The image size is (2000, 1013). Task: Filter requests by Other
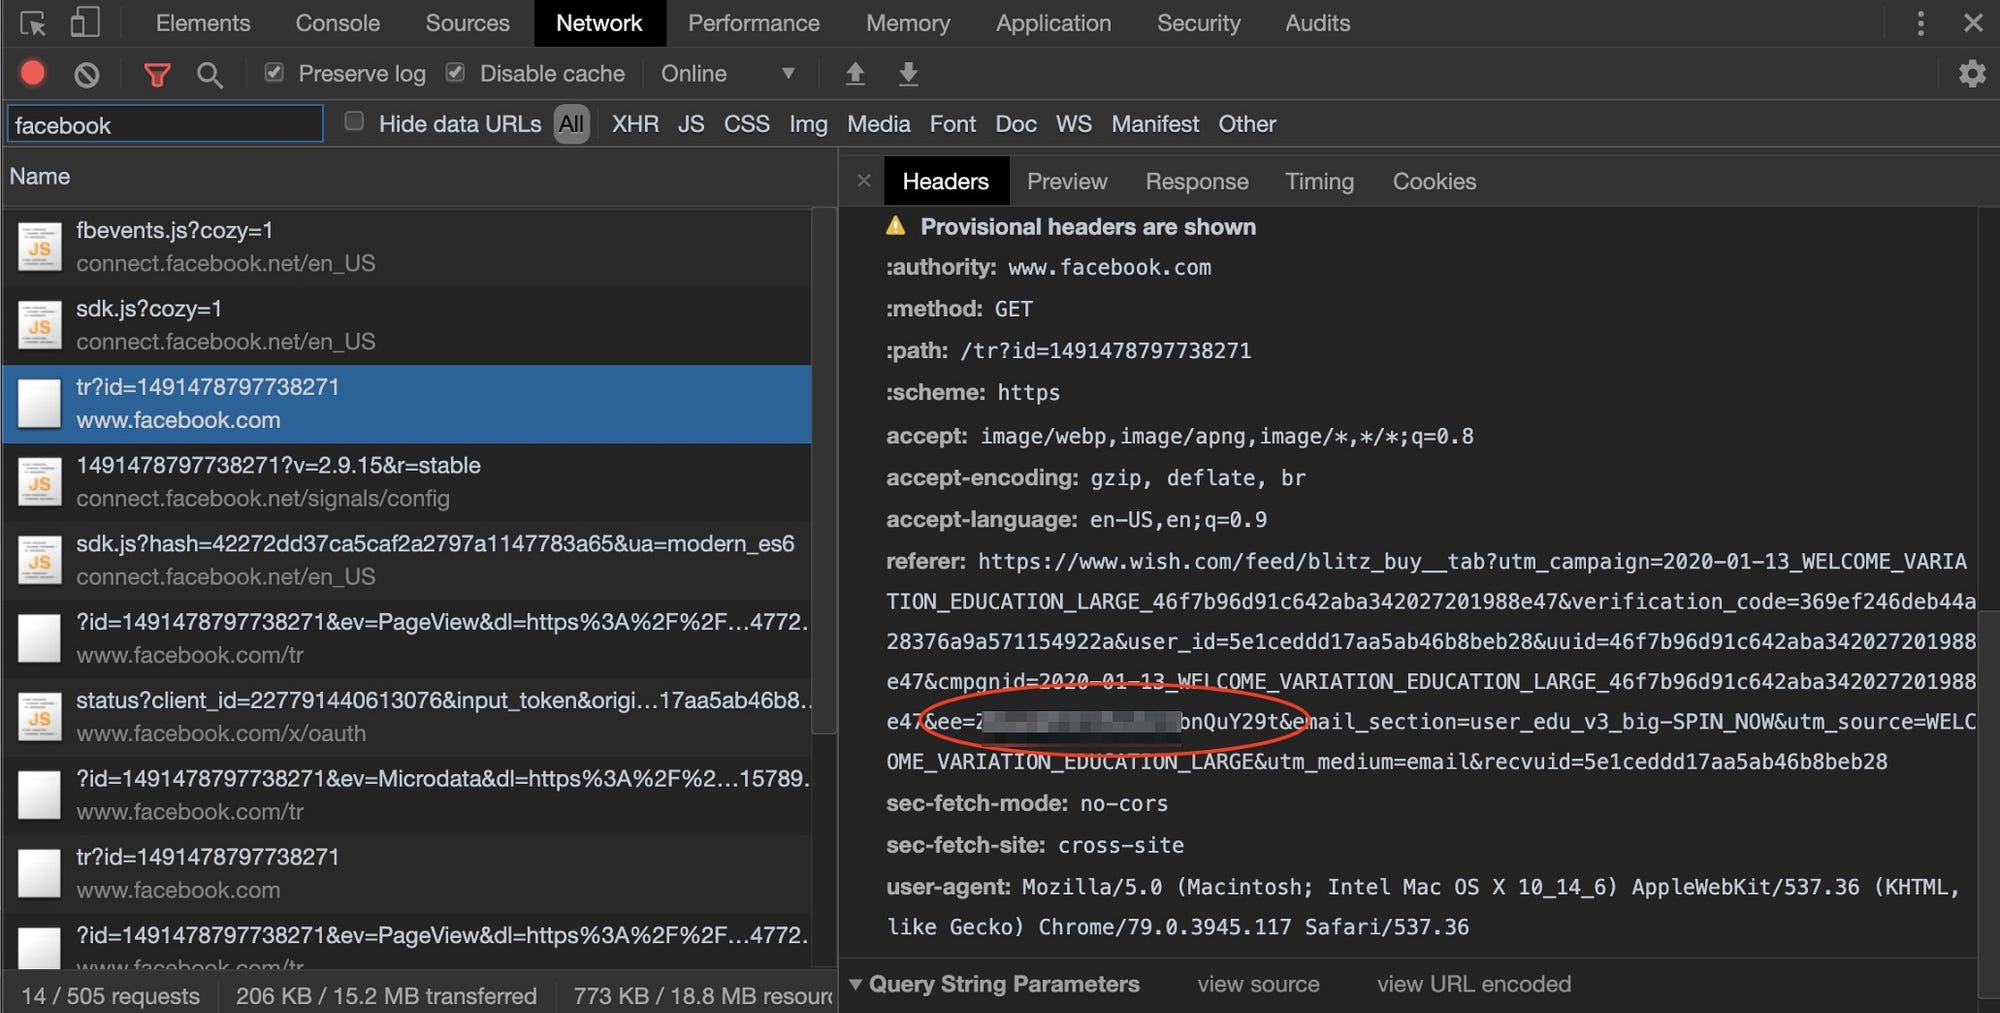point(1247,124)
